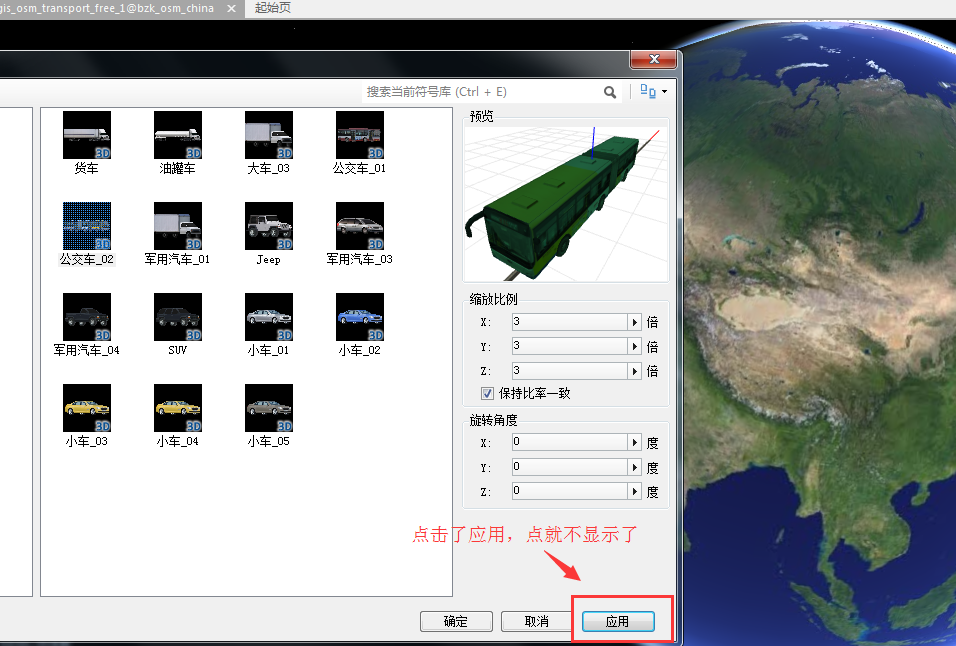Click the globe in the scene window
The image size is (956, 646).
[x=820, y=332]
